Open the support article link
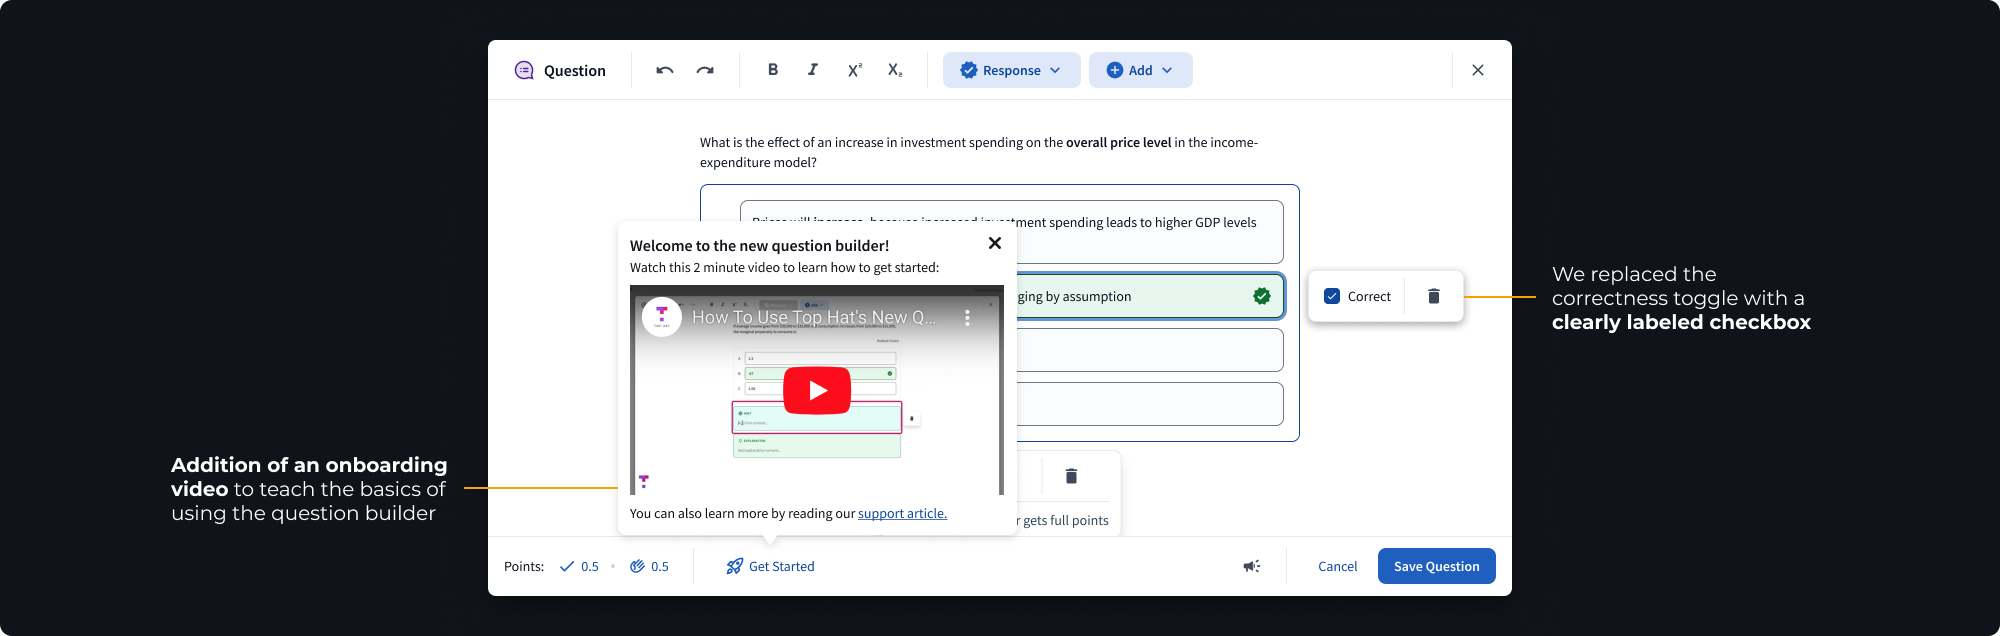Screen dimensions: 2000x636 click(x=902, y=513)
